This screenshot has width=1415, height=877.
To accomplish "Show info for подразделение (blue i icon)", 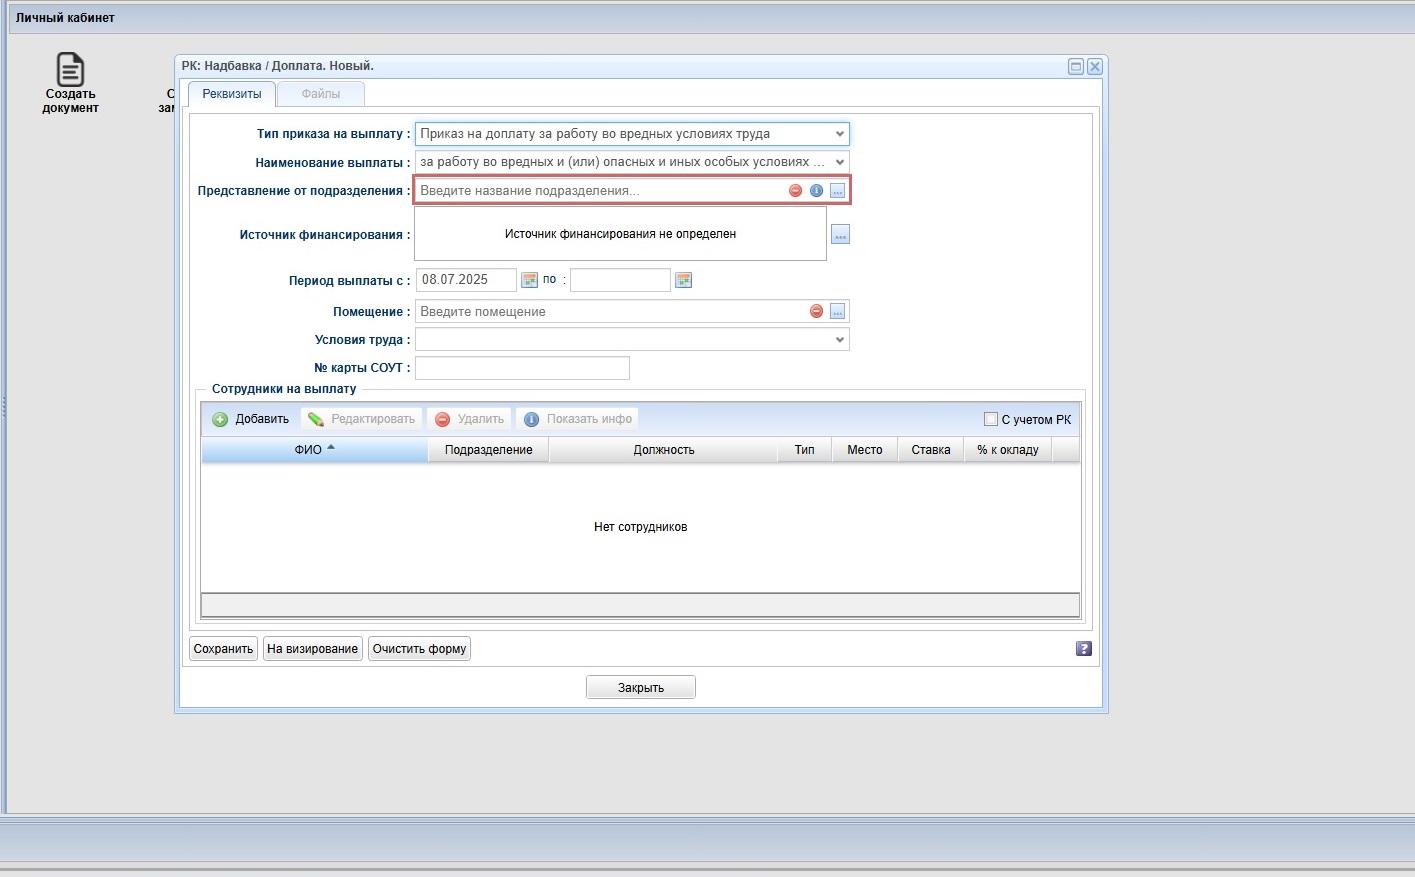I will [x=816, y=191].
